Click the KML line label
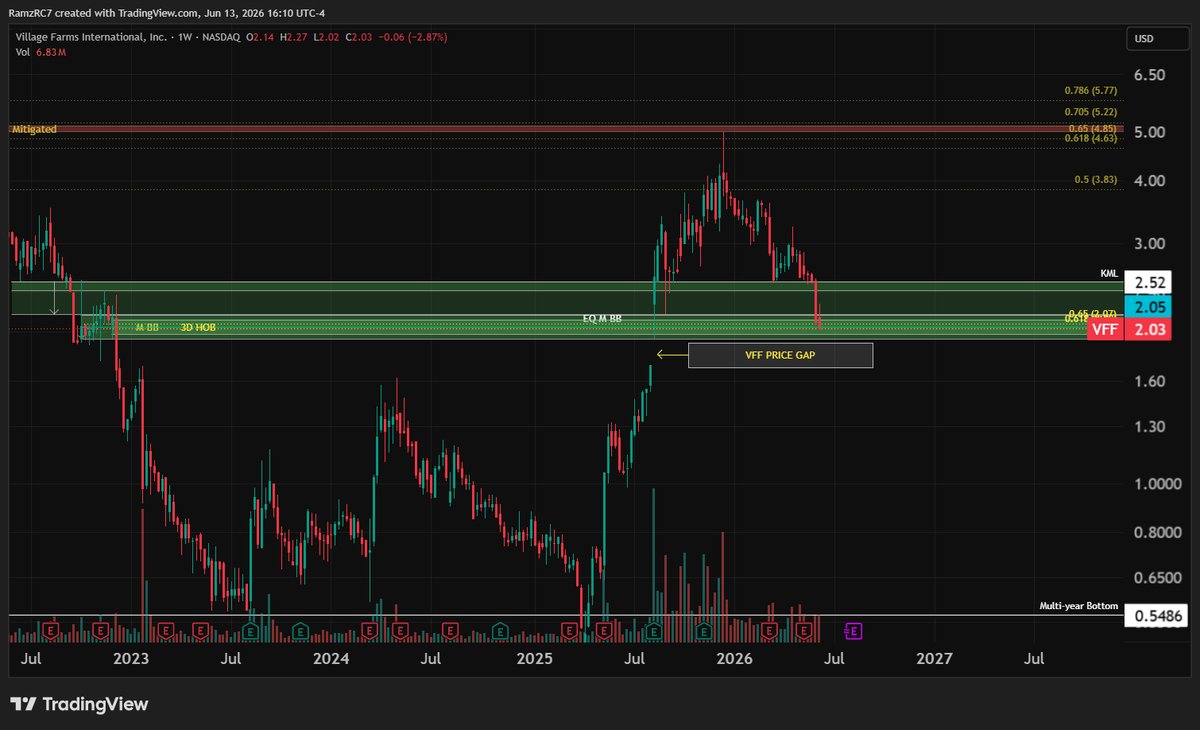This screenshot has height=730, width=1200. point(1107,273)
